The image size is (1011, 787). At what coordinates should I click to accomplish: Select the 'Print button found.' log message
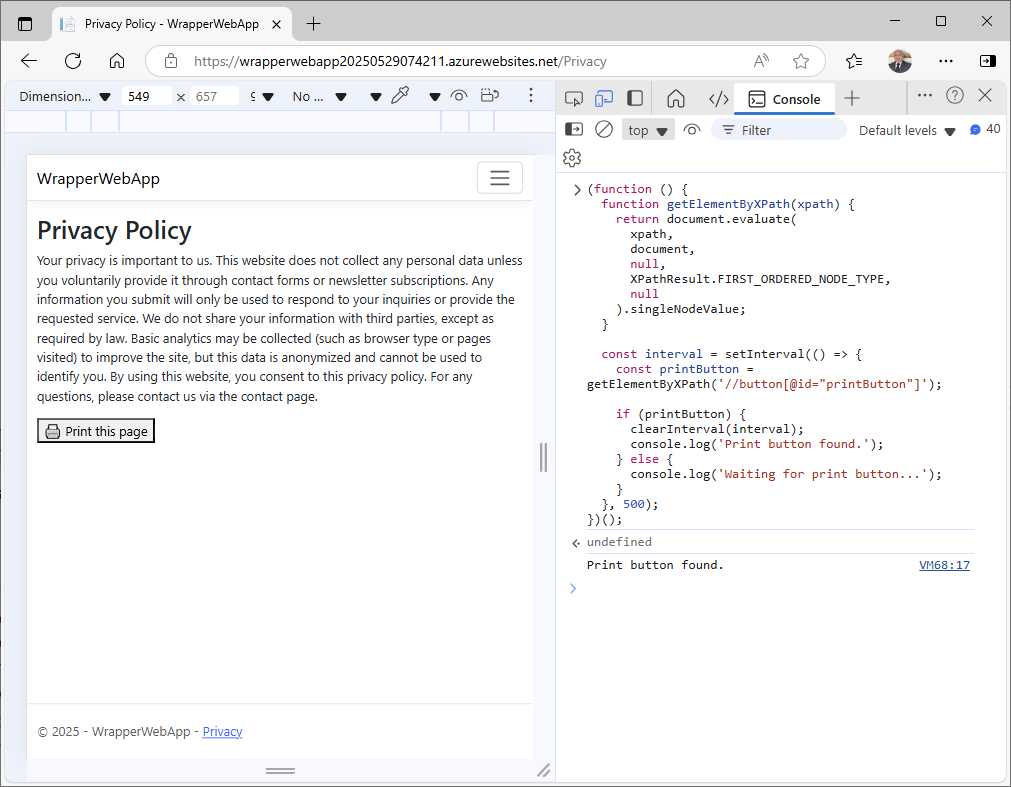click(x=655, y=565)
